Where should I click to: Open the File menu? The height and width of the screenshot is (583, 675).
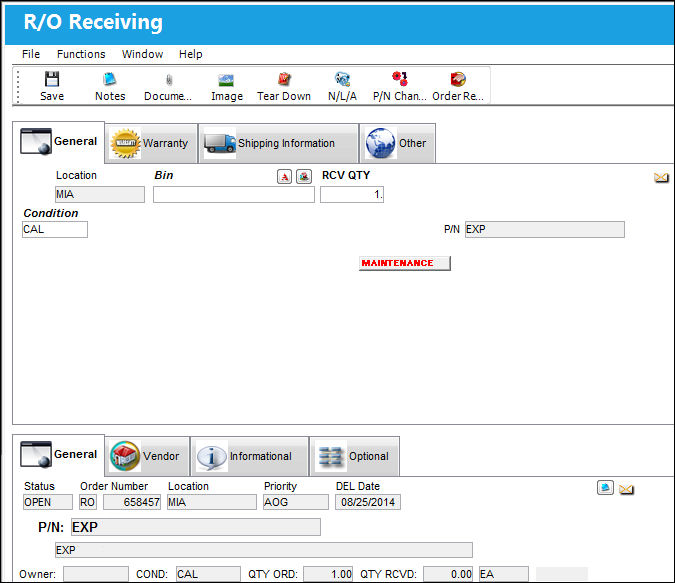31,54
